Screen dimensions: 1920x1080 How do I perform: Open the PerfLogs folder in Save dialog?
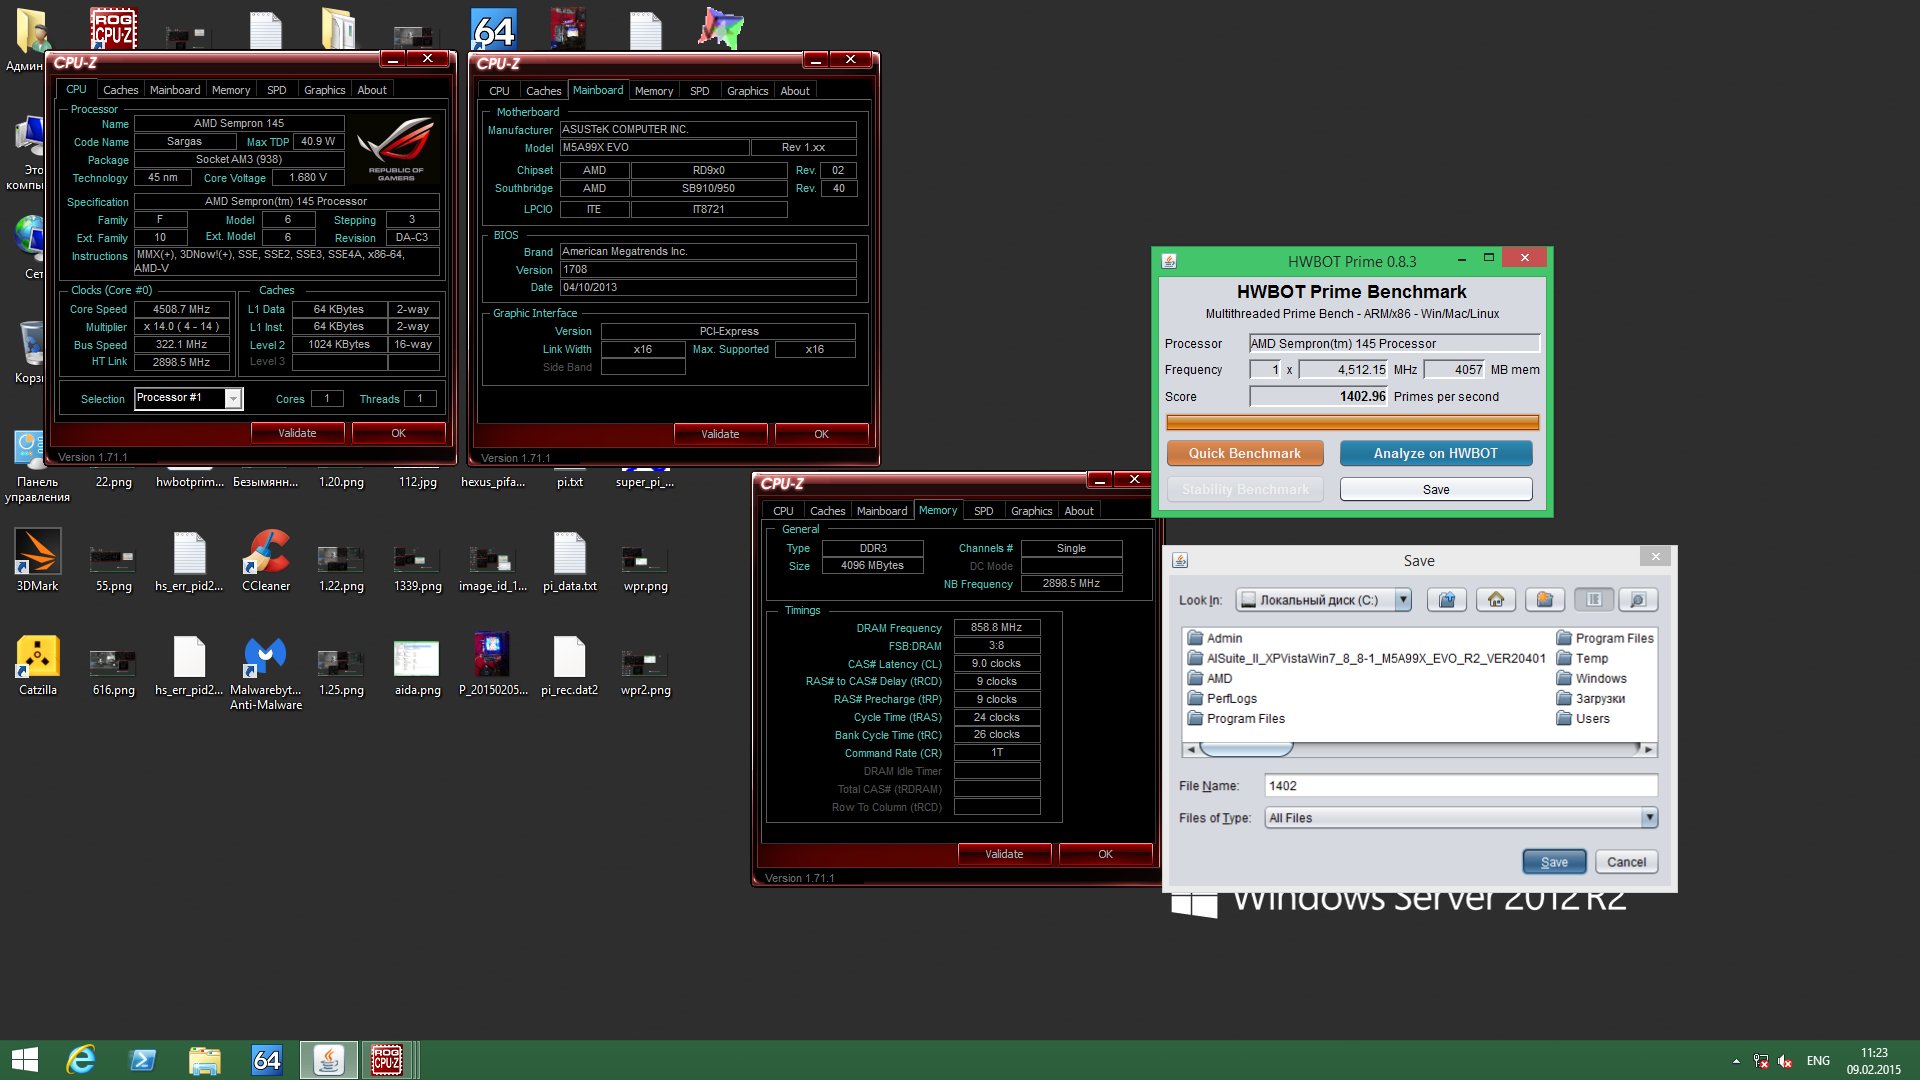1222,698
